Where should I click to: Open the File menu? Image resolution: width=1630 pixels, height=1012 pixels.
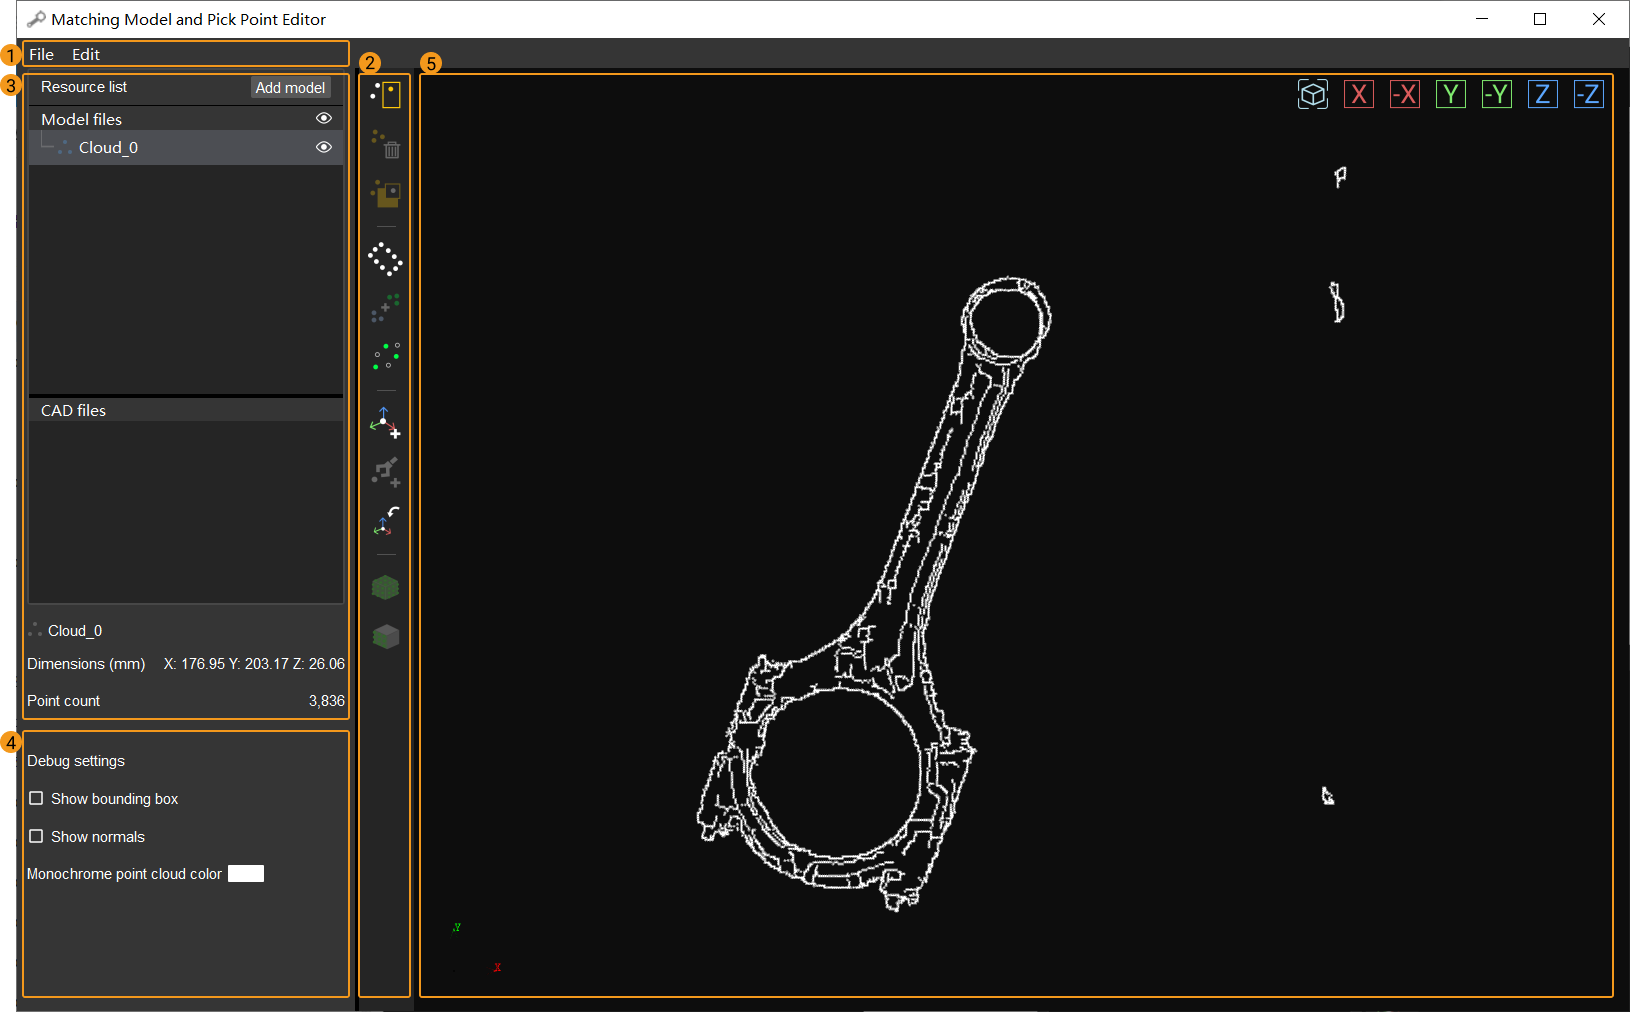(41, 54)
